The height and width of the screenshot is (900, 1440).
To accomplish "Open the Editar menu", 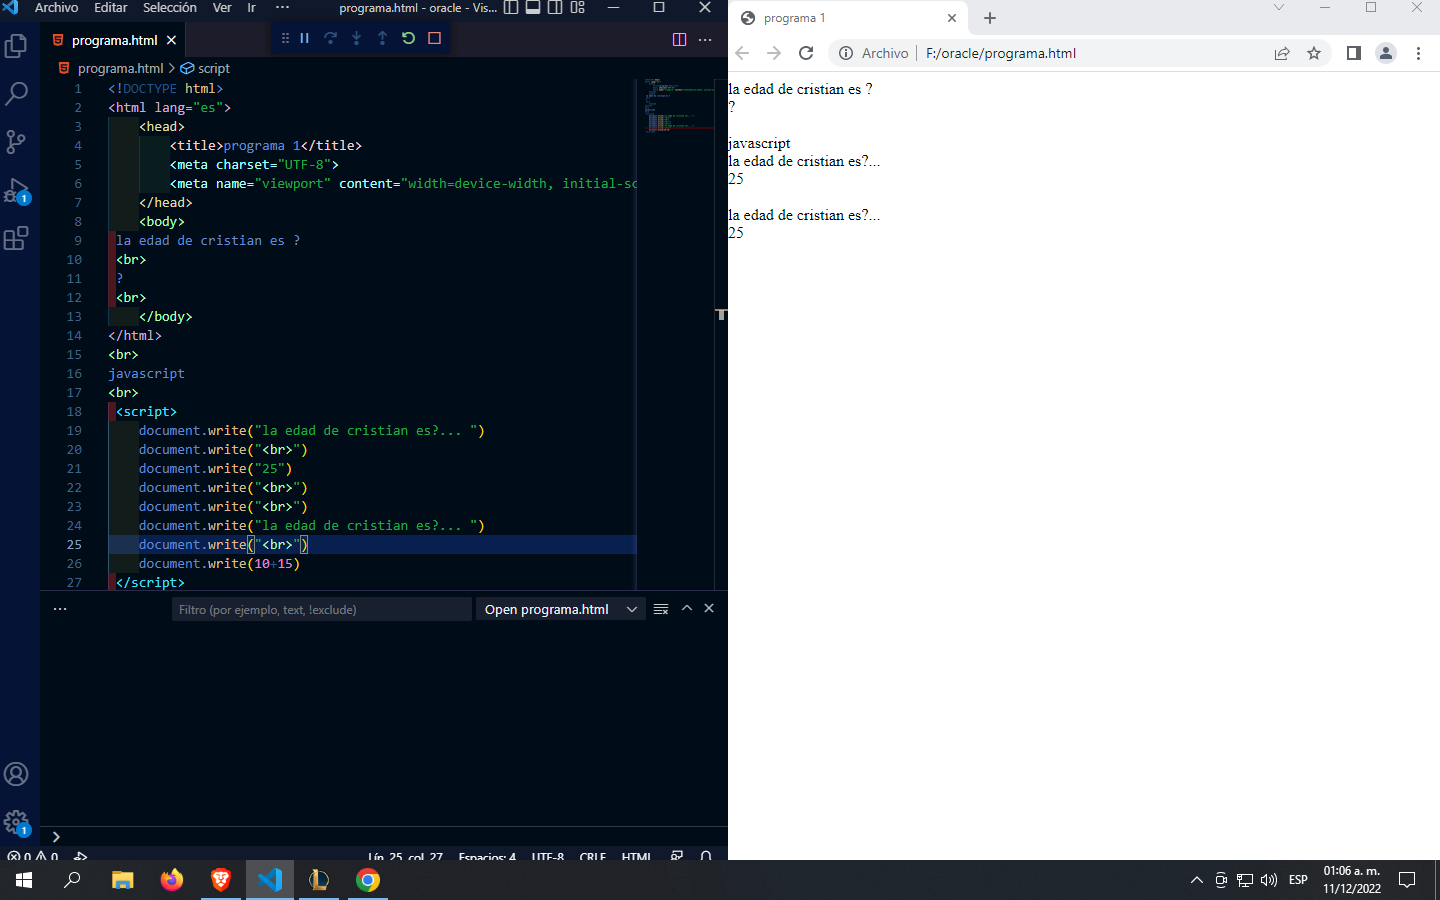I will click(x=111, y=8).
